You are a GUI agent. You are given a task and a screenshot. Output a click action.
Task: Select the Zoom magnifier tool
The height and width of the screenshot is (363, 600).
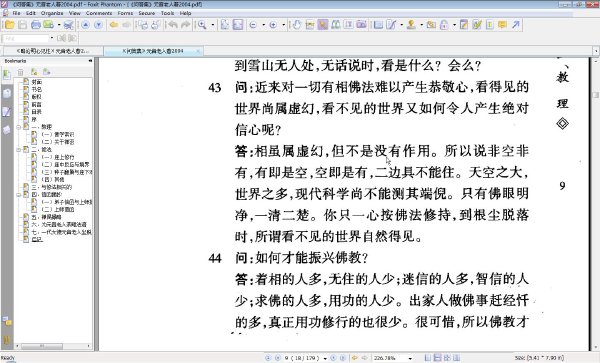coord(202,25)
